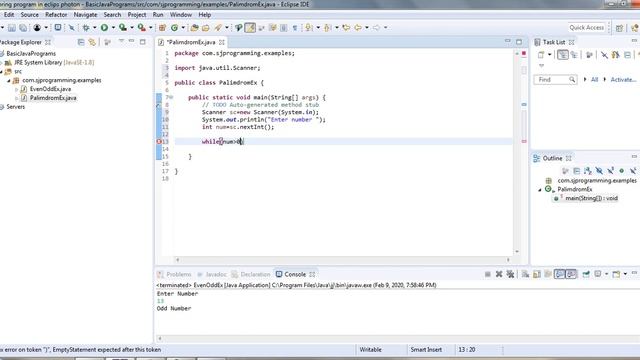Screen dimensions: 640x360
Task: Toggle the Mark Occurrences highlighter icon
Action: click(250, 27)
